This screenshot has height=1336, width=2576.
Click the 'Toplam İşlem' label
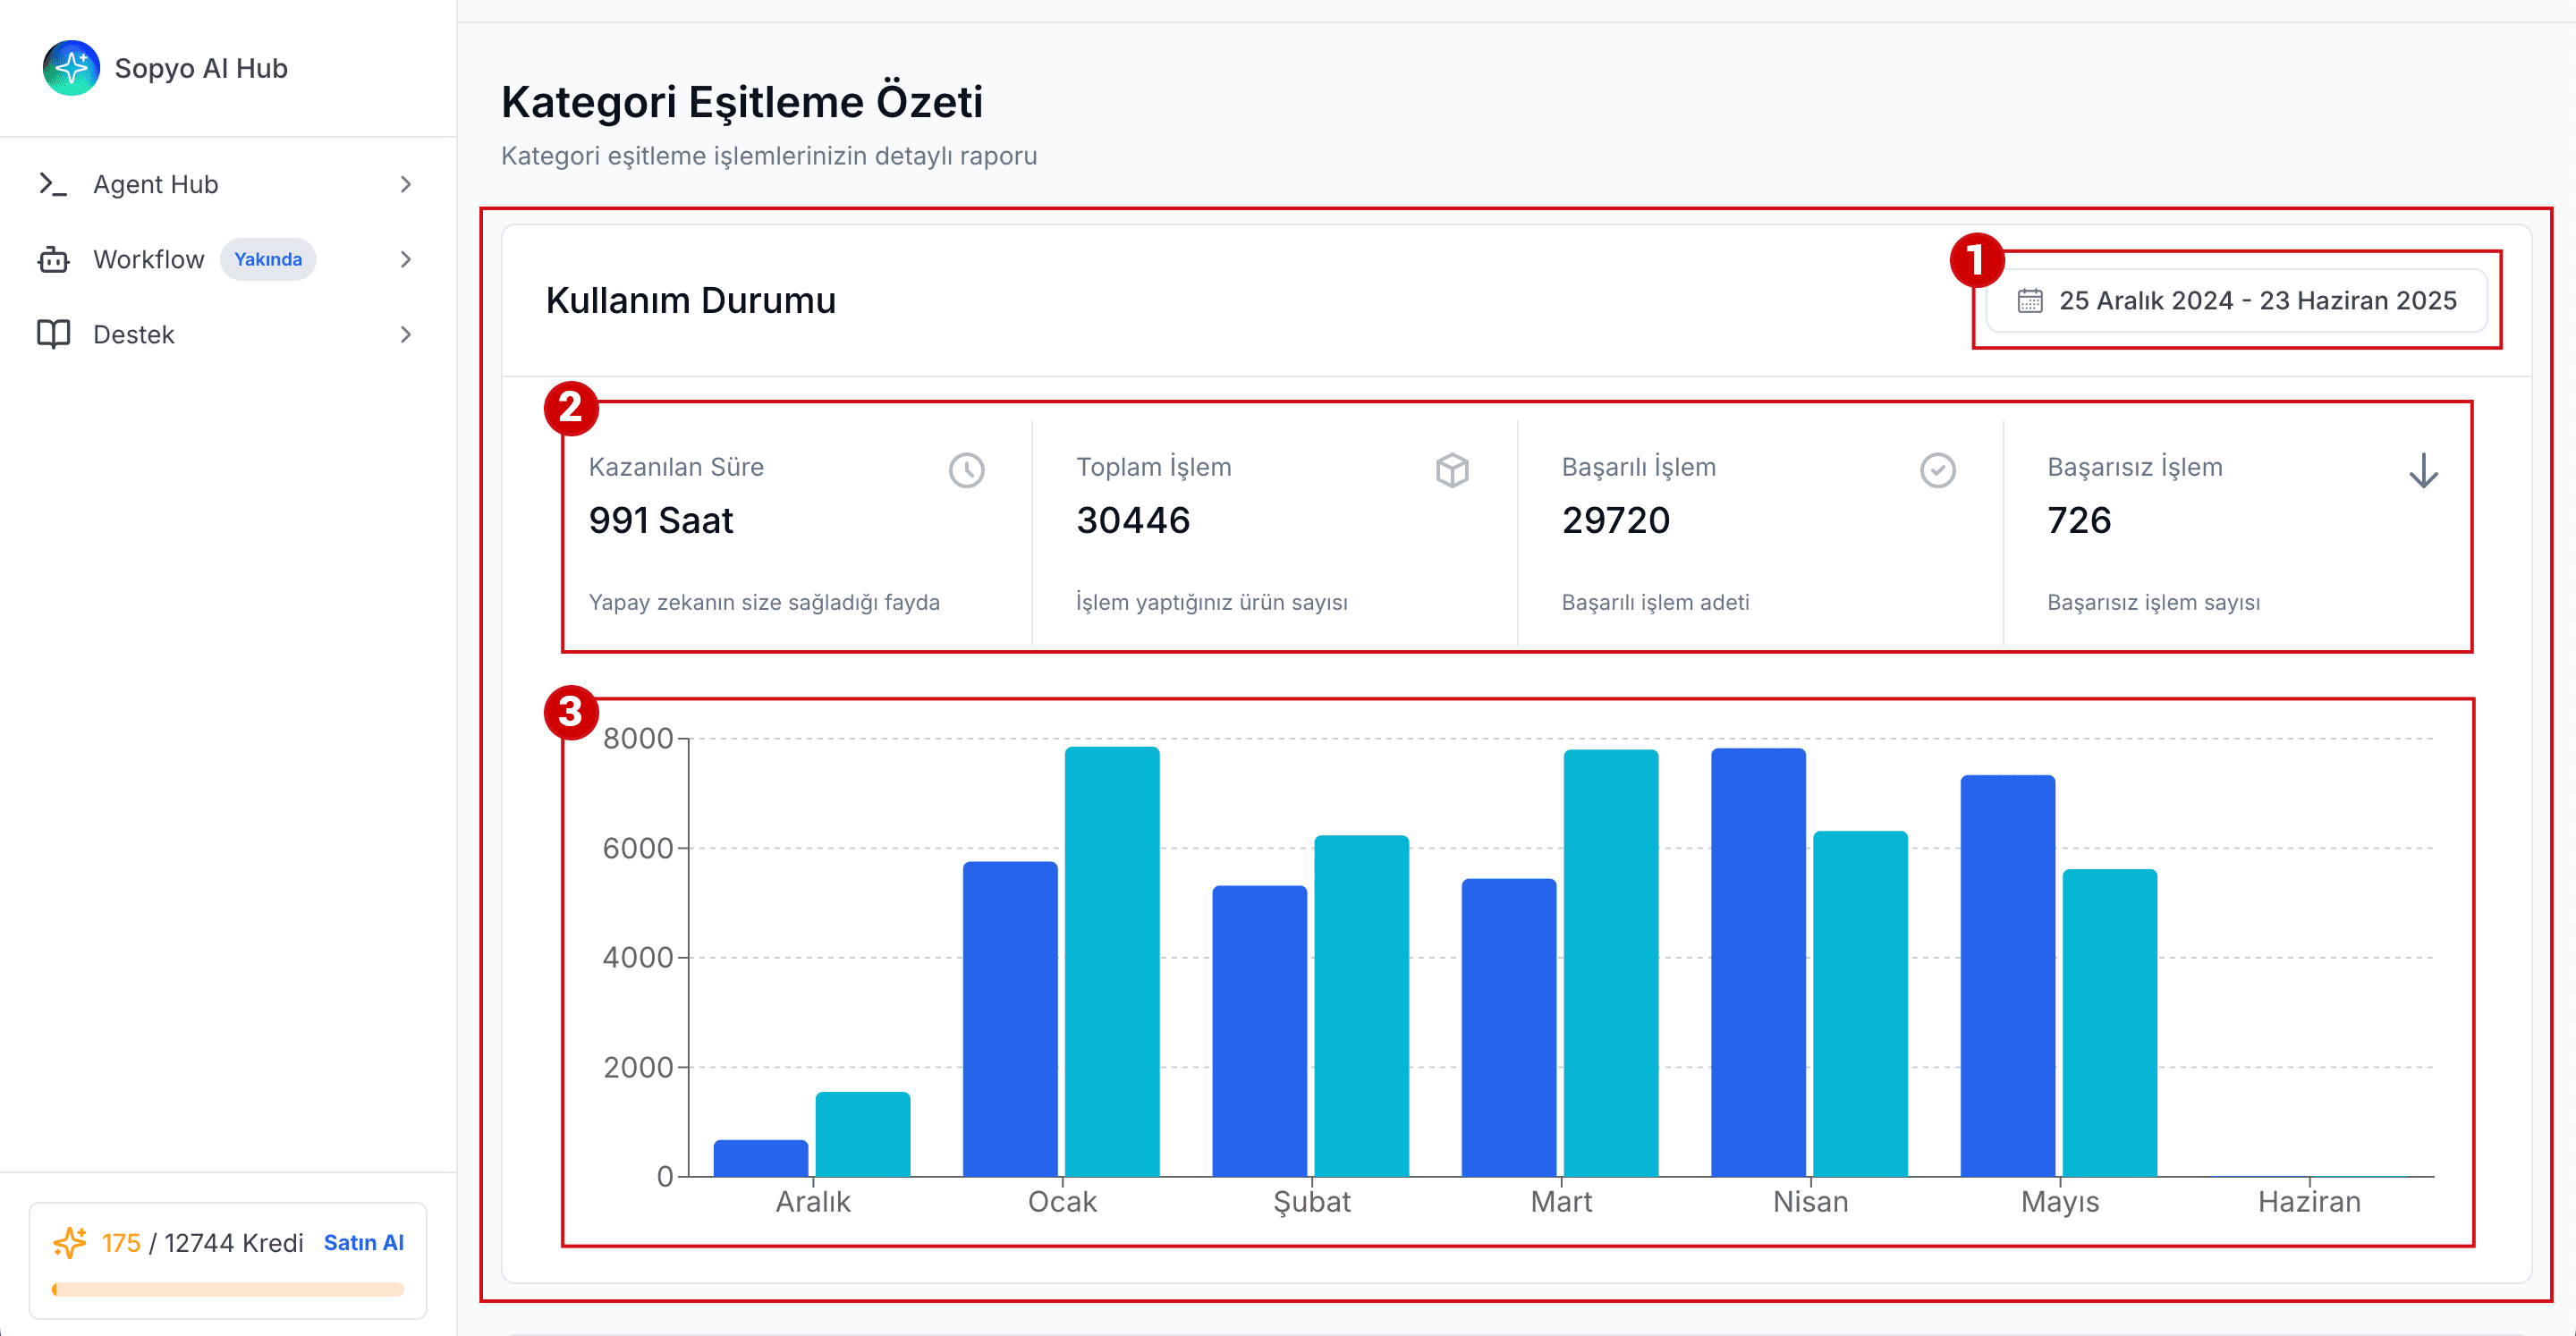point(1154,467)
